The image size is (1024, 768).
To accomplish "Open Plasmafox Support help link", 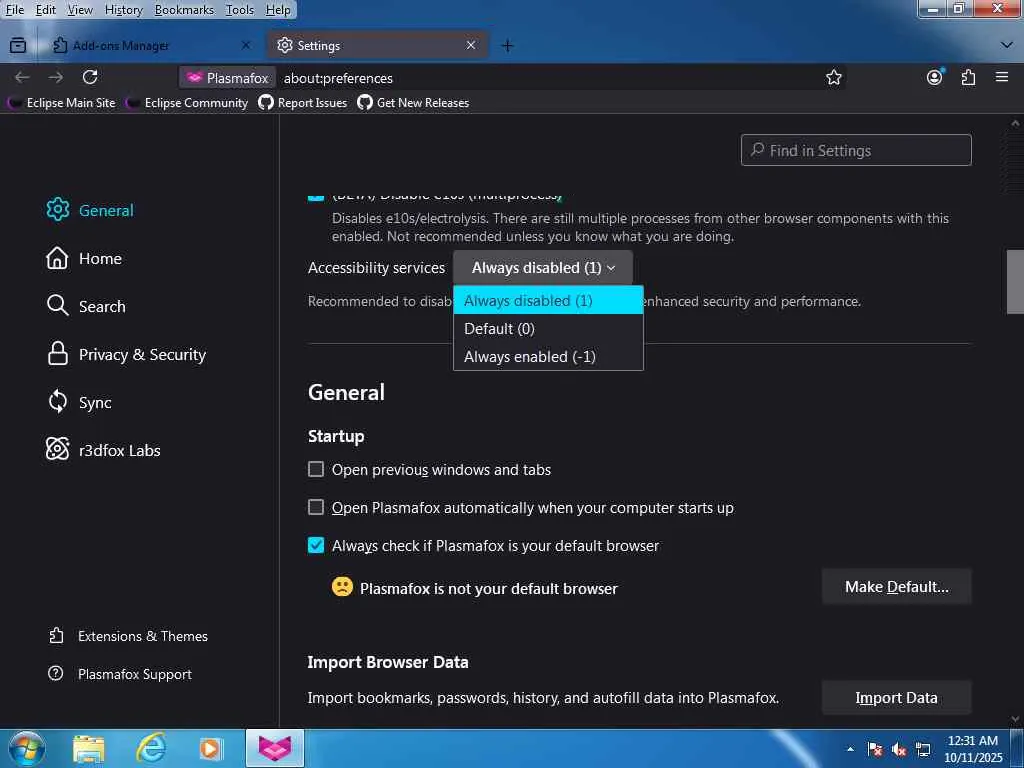I will (120, 674).
